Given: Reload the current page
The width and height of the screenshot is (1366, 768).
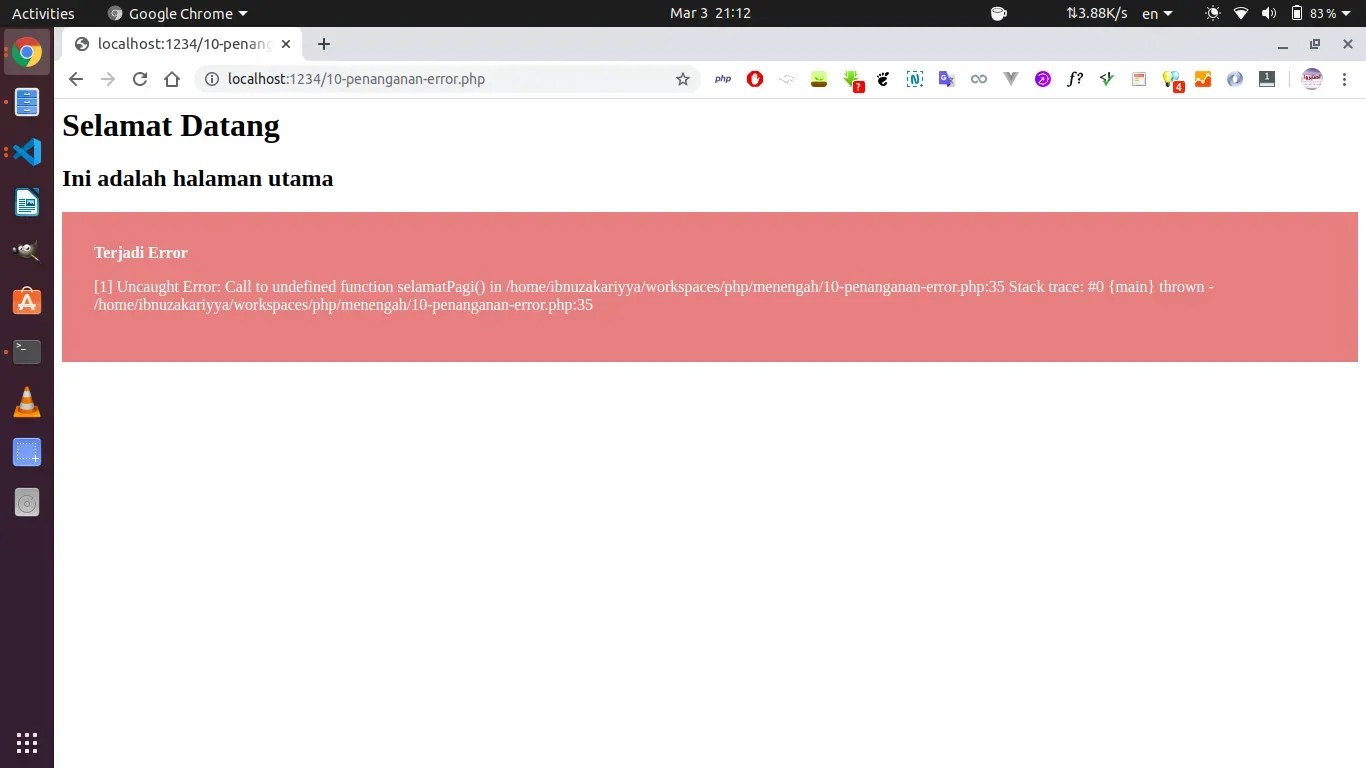Looking at the screenshot, I should tap(140, 79).
